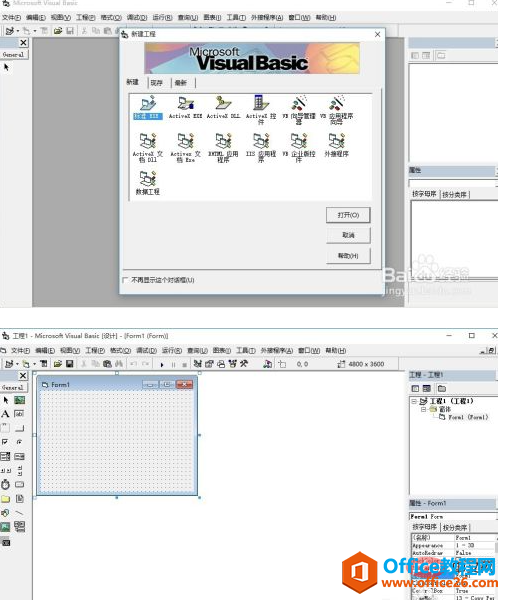Open the Form1 object dropdown in properties

click(453, 517)
